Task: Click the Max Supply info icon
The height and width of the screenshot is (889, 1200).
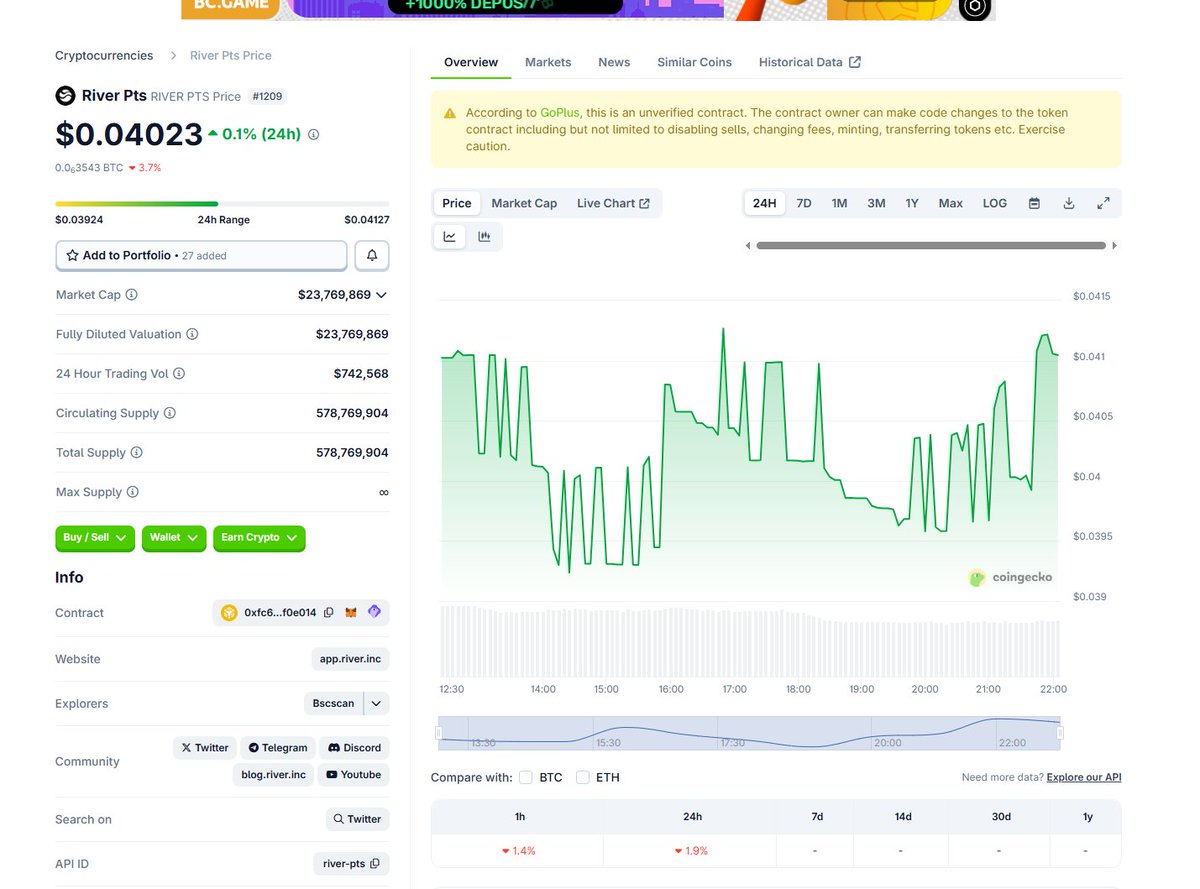Action: click(x=133, y=492)
